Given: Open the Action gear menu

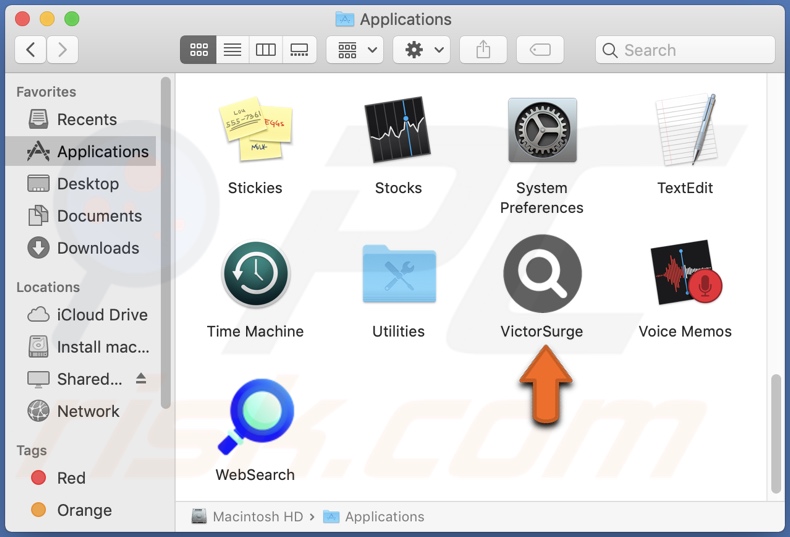Looking at the screenshot, I should click(x=422, y=50).
